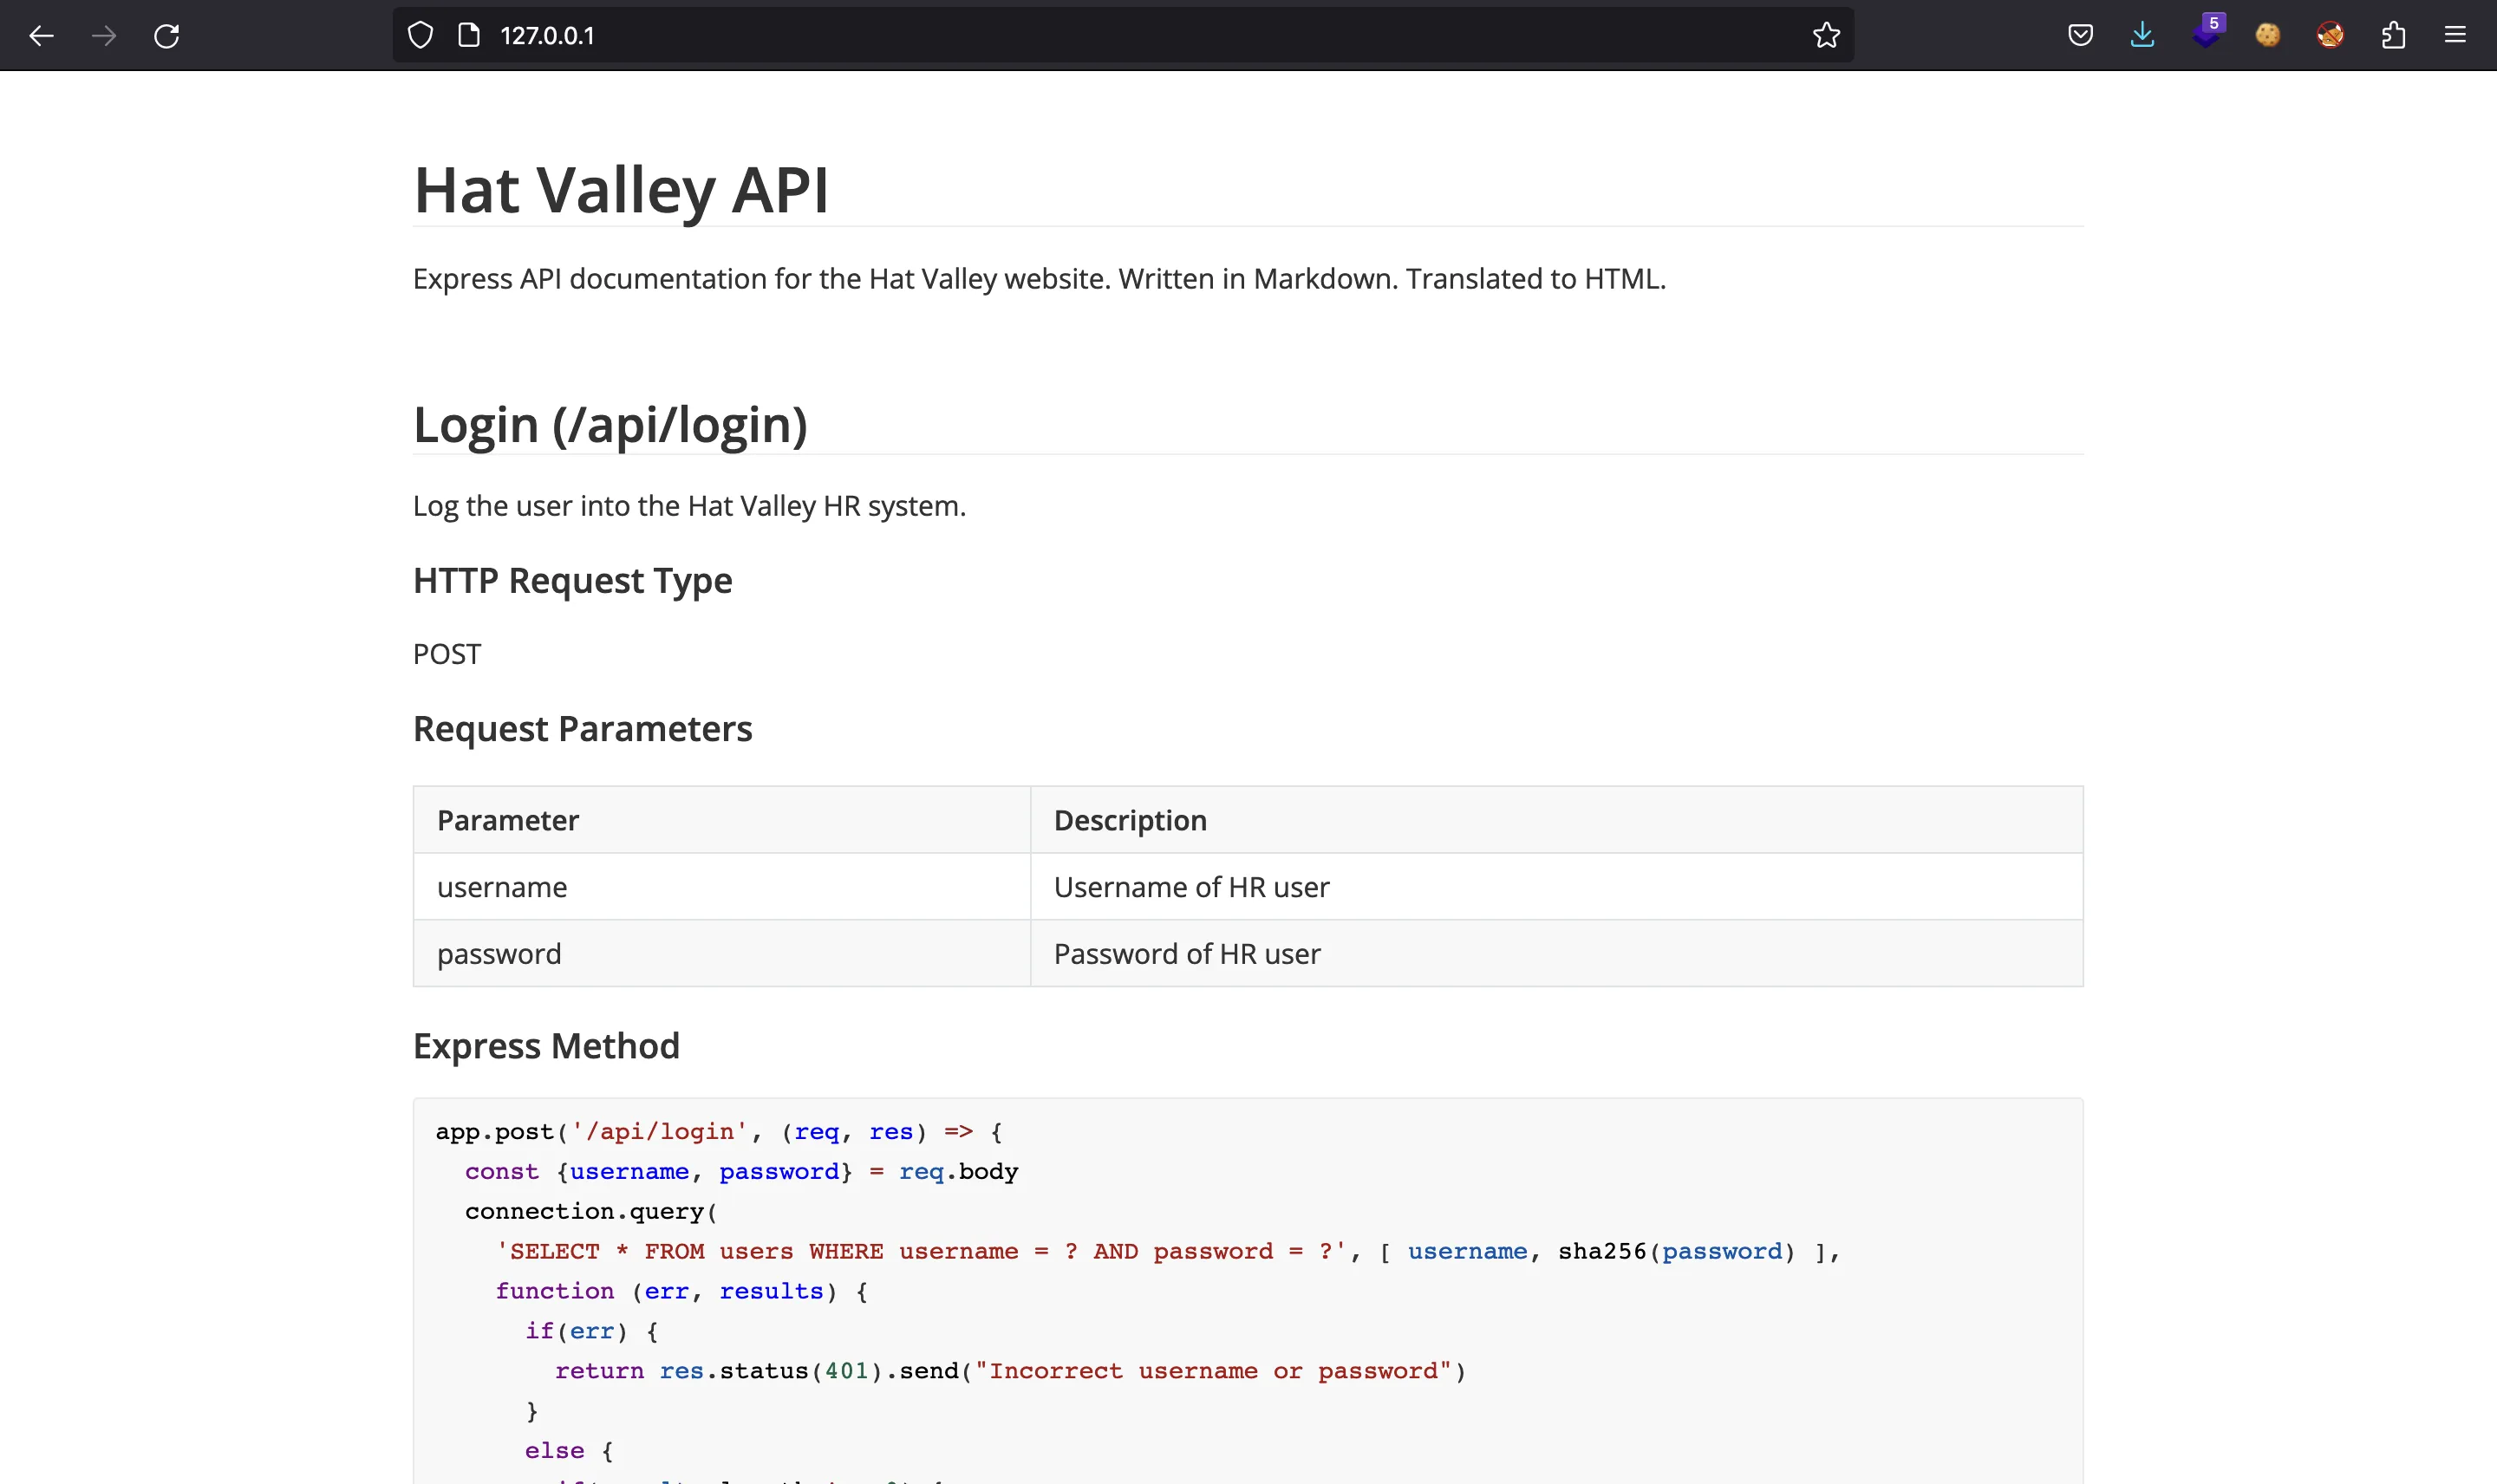Click the Hat Valley API heading
The width and height of the screenshot is (2497, 1484).
point(621,190)
